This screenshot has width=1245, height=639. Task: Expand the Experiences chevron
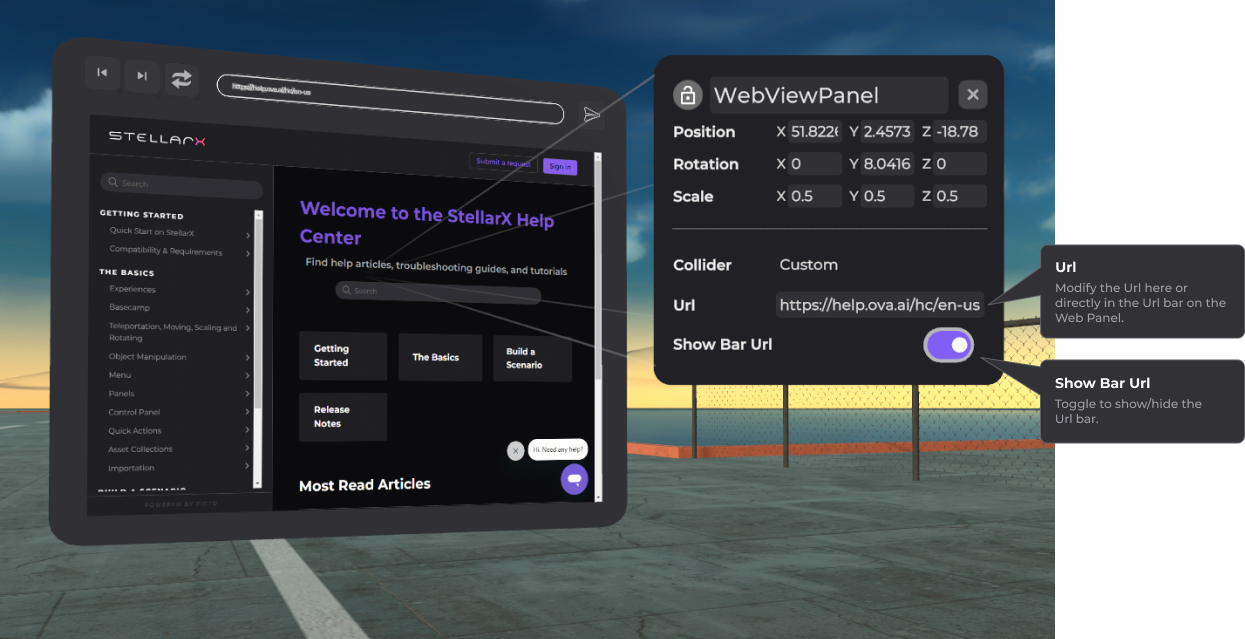point(247,292)
